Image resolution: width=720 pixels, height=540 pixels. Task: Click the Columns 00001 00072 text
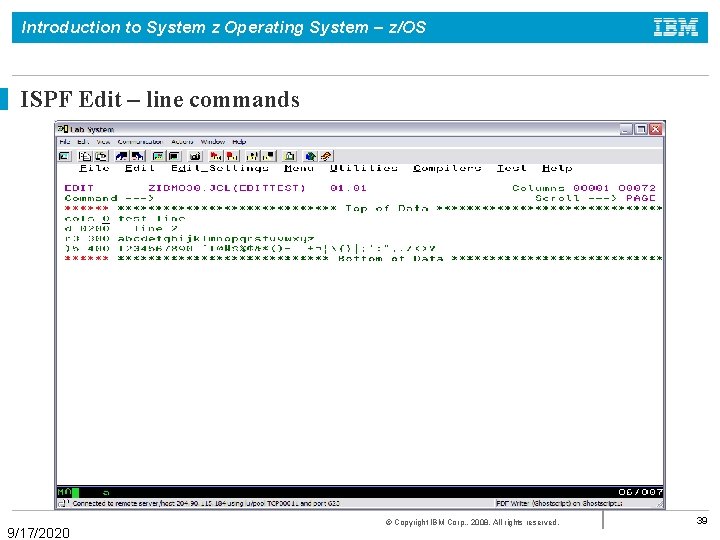point(584,188)
